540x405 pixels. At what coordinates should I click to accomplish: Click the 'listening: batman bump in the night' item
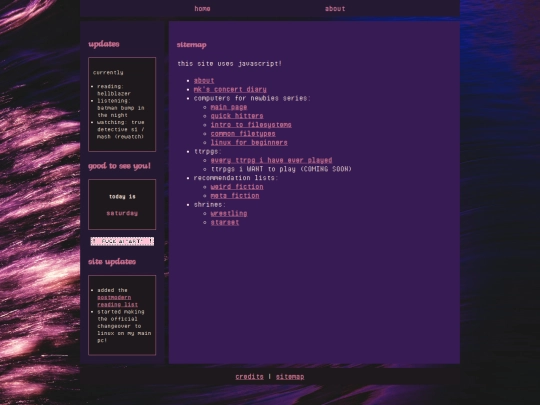[x=121, y=108]
